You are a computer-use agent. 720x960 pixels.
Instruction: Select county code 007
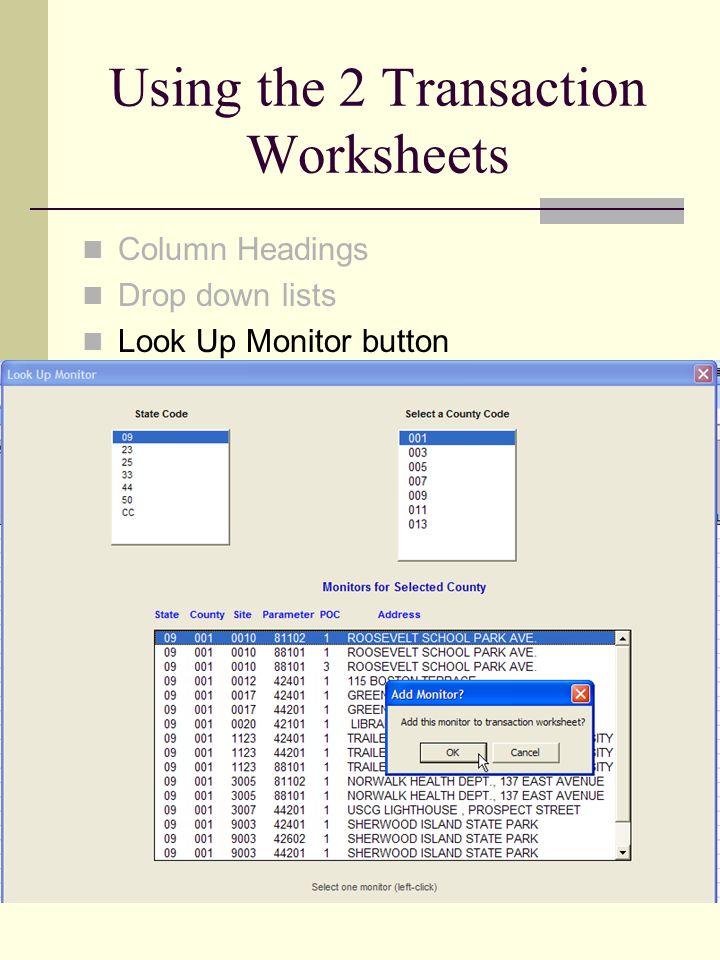[x=457, y=481]
